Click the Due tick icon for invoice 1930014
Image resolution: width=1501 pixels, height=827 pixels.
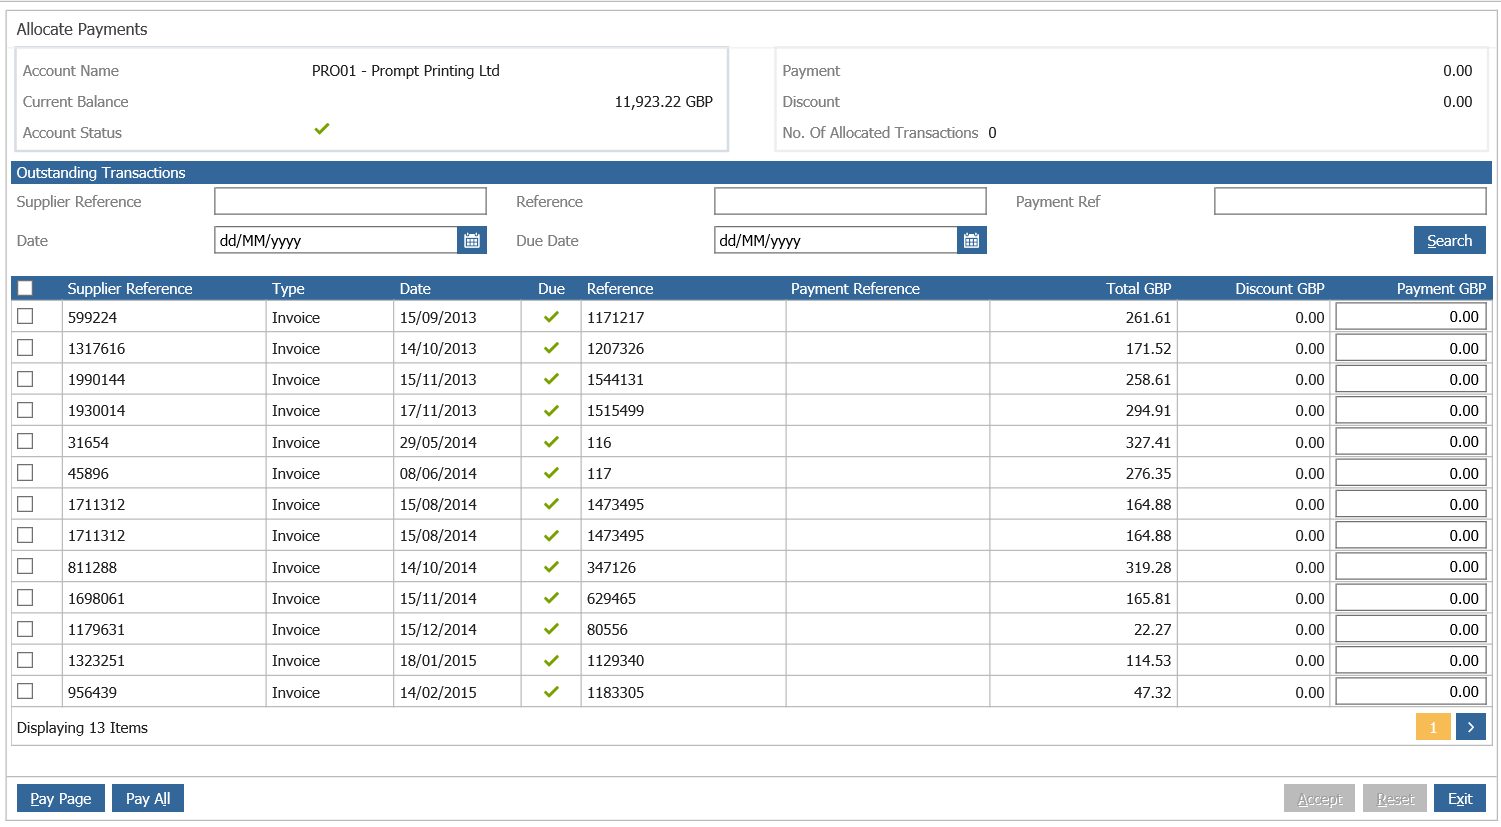click(x=551, y=410)
